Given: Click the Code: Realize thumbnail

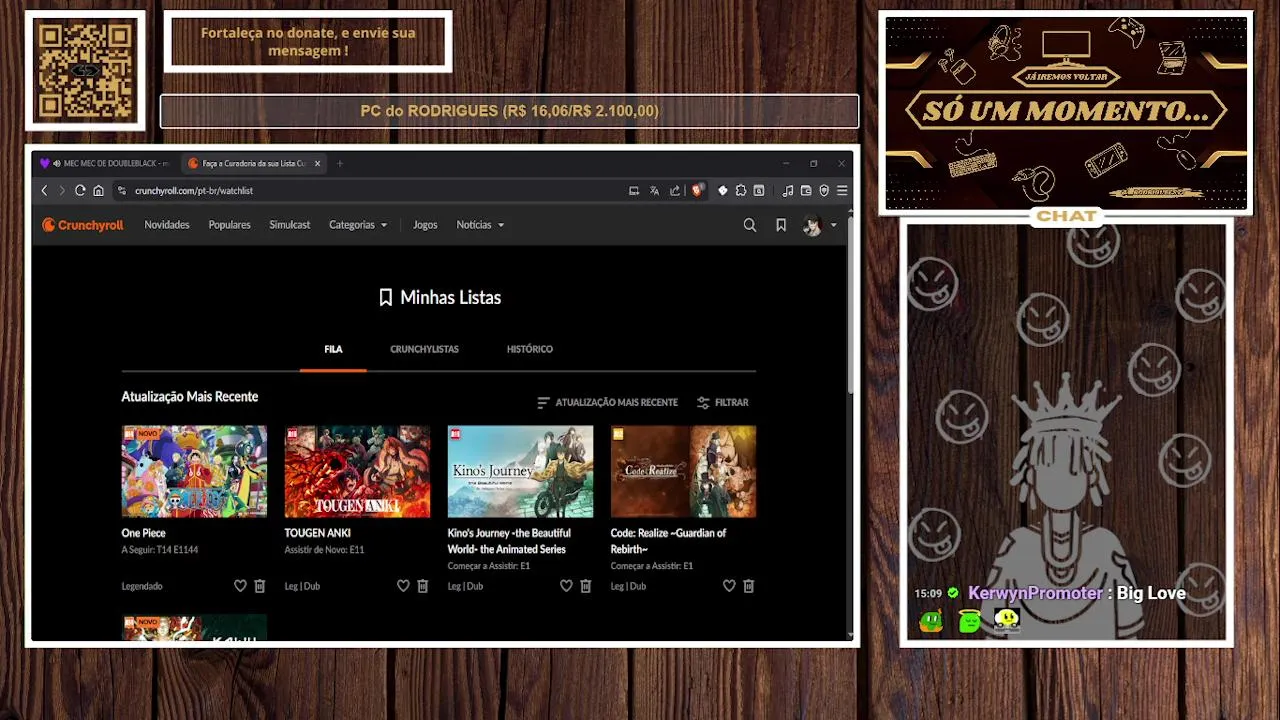Looking at the screenshot, I should [x=683, y=471].
